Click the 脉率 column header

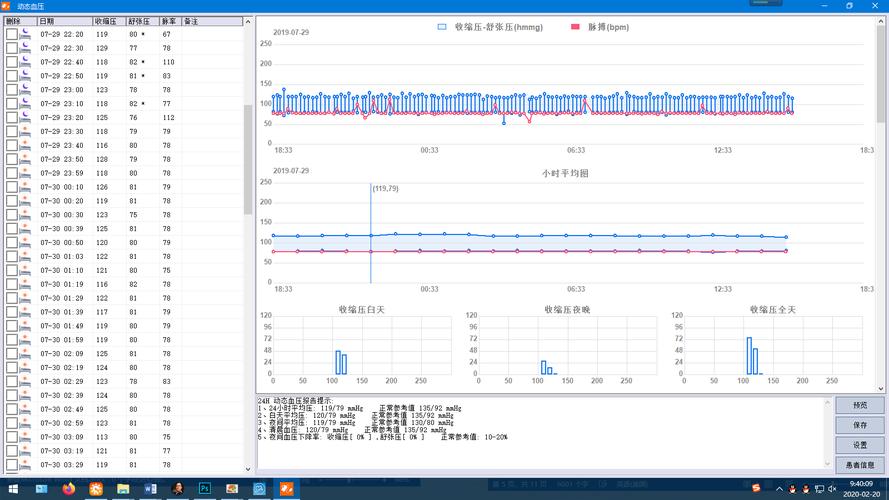click(x=171, y=21)
